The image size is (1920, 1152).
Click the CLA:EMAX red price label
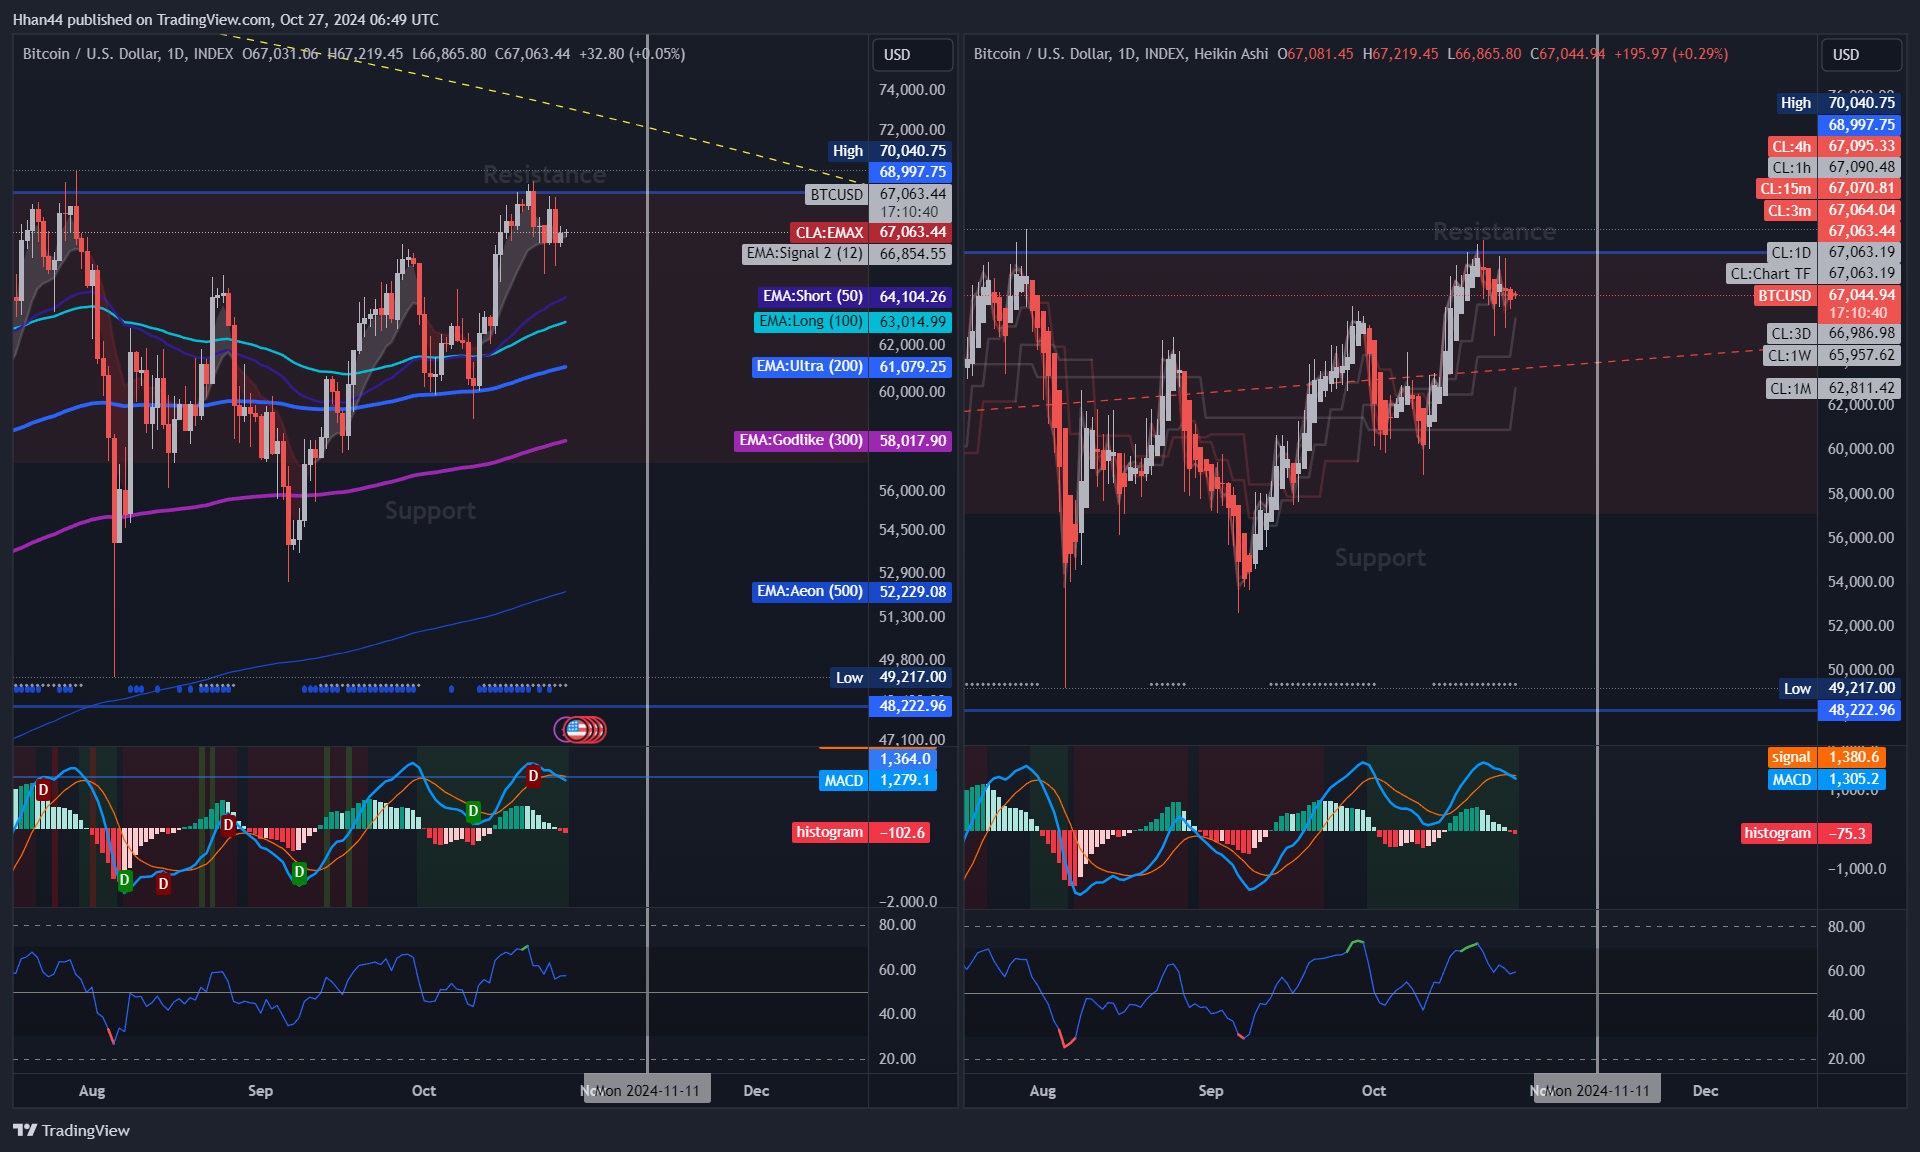click(869, 232)
